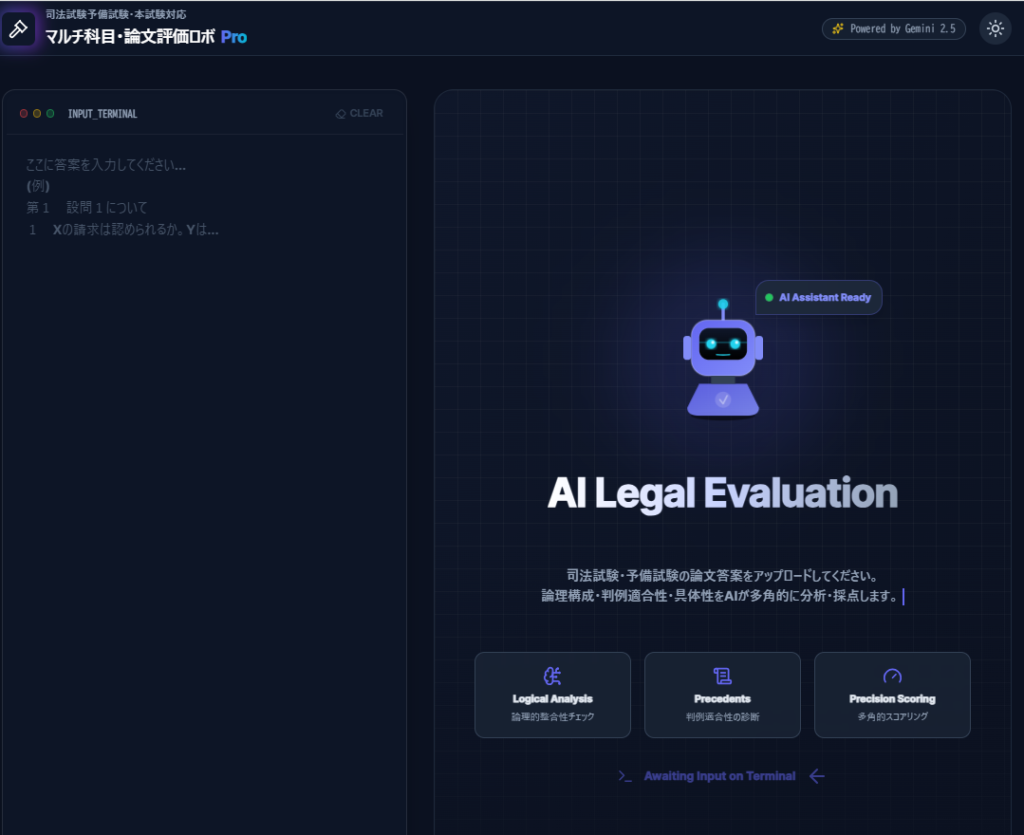
Task: Click the blue Pro label in the title
Action: pos(234,37)
